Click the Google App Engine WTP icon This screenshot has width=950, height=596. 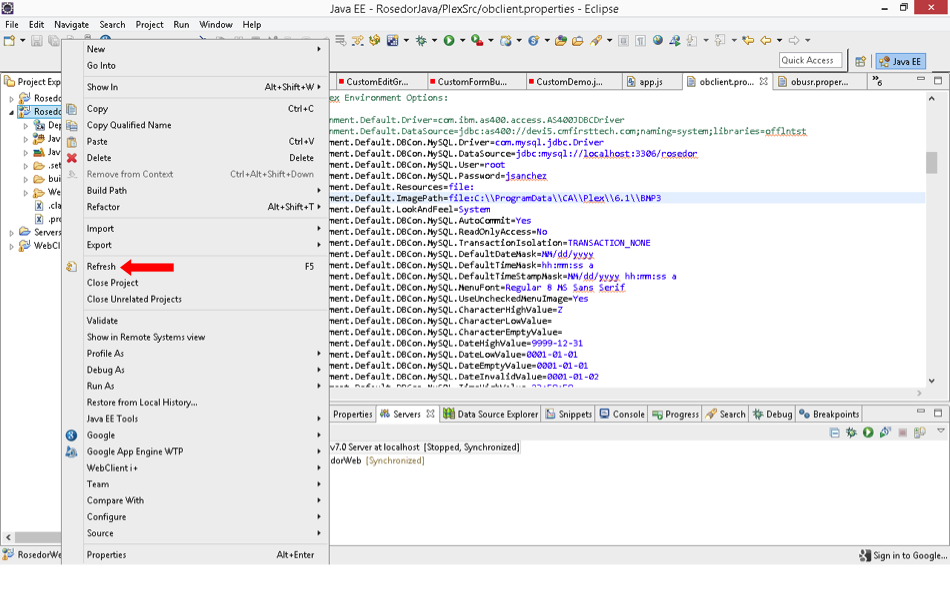(x=71, y=452)
